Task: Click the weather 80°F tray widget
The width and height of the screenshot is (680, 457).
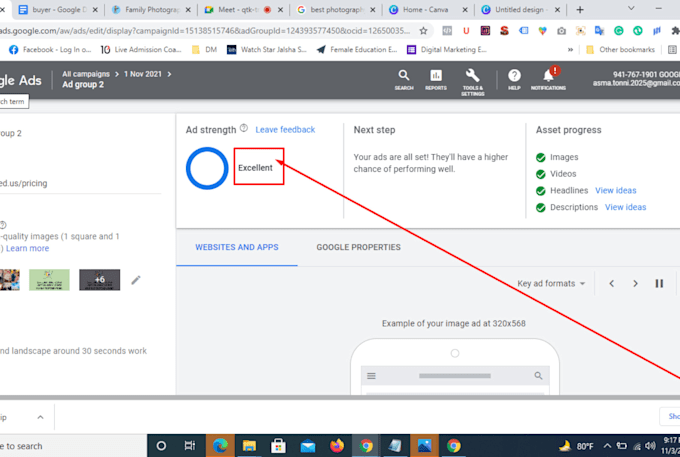Action: (576, 446)
